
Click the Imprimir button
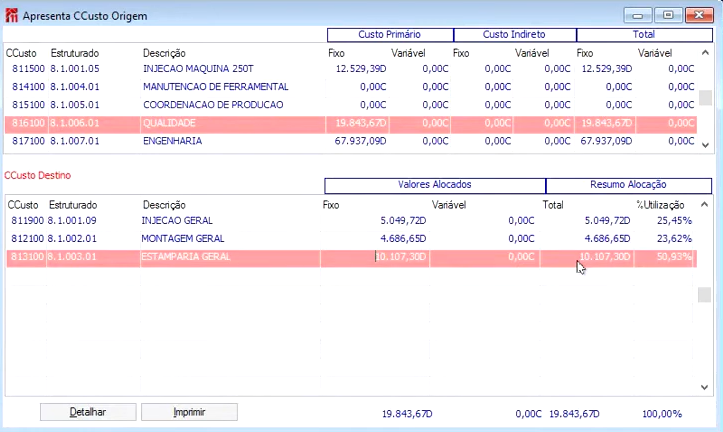pos(190,412)
